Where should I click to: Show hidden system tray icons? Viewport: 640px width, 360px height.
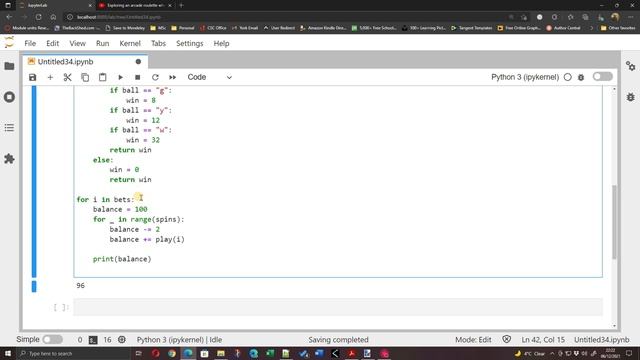click(552, 353)
